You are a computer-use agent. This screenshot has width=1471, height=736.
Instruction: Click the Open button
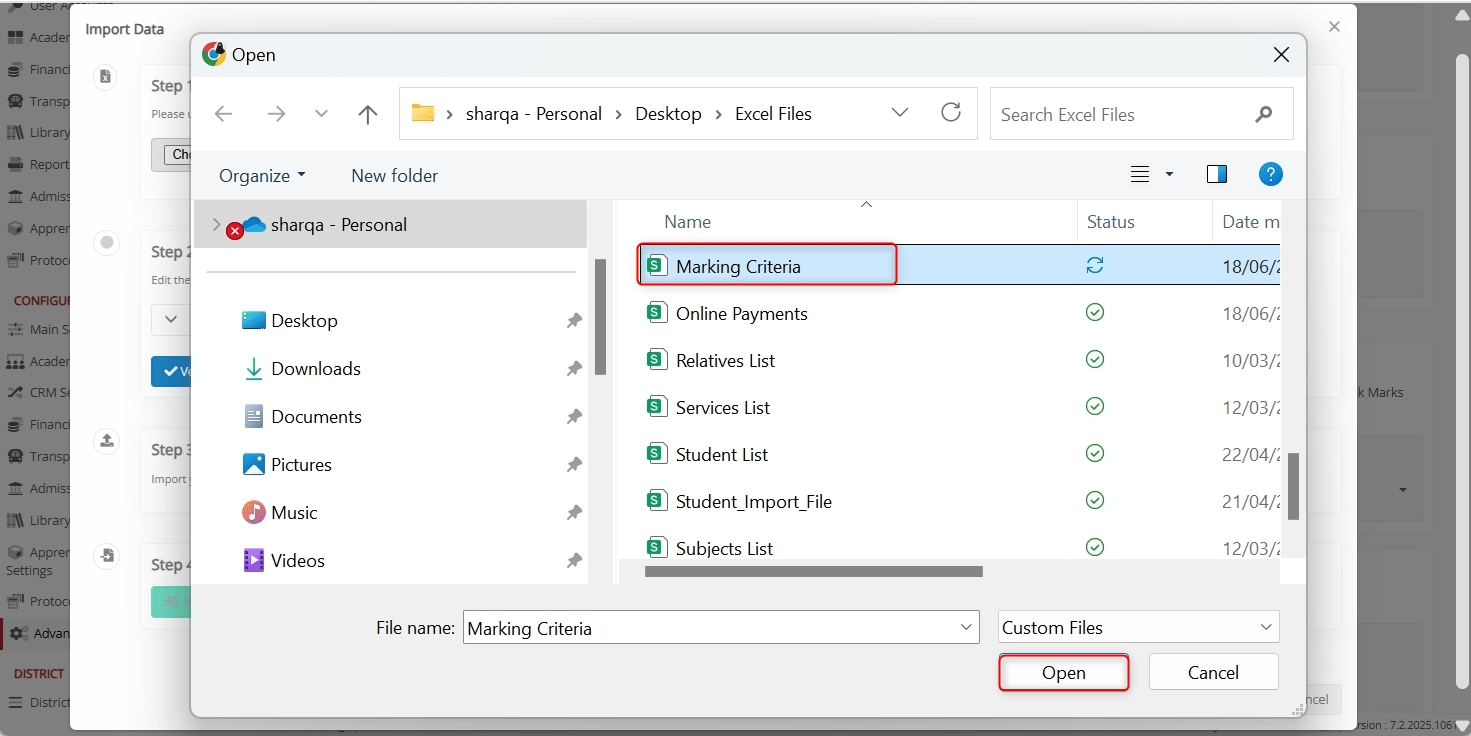coord(1063,673)
